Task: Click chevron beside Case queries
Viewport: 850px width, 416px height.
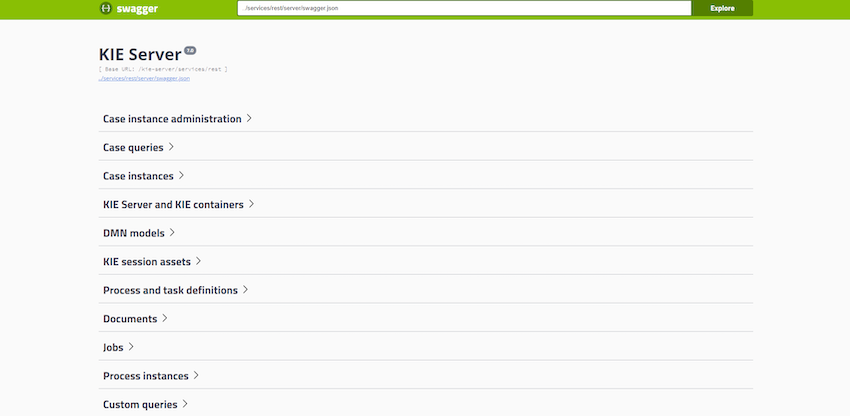Action: tap(171, 147)
